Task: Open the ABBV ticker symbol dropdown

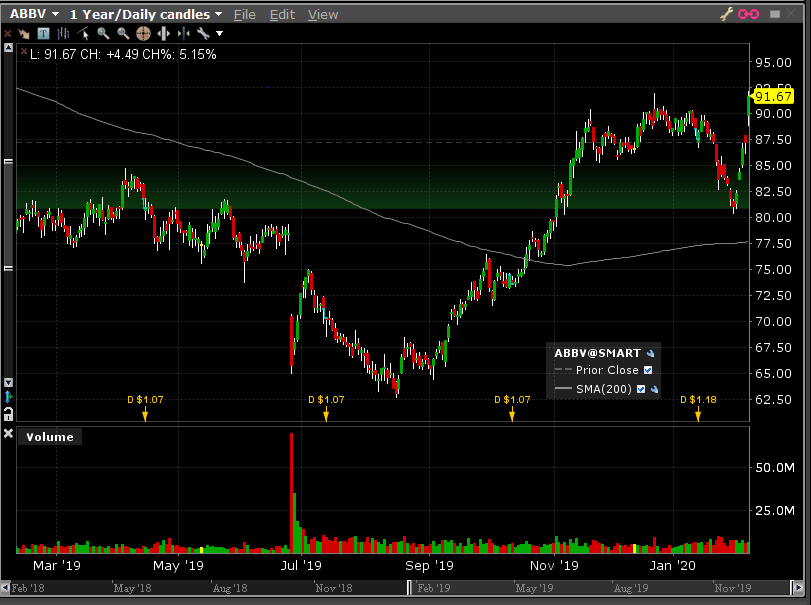Action: [x=54, y=14]
